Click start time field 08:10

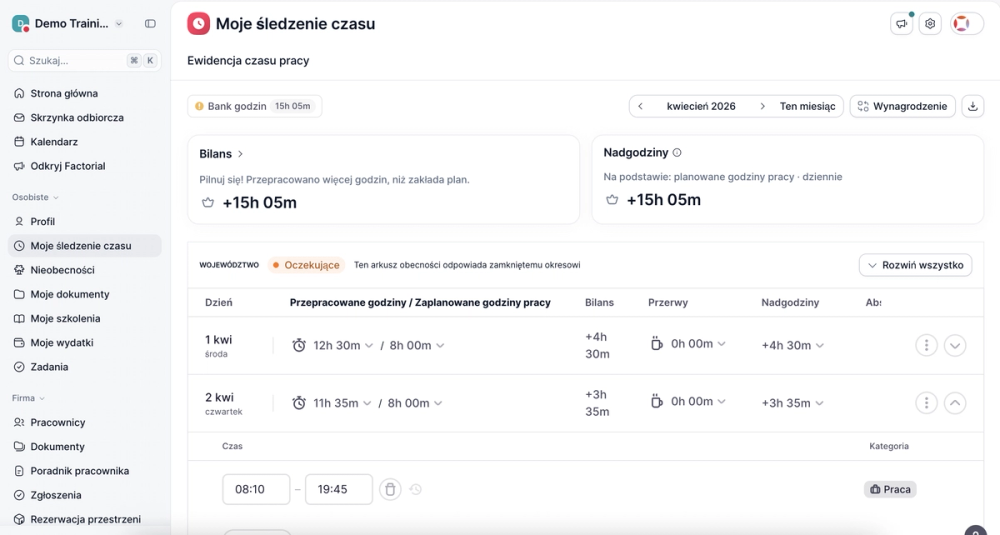(x=256, y=489)
